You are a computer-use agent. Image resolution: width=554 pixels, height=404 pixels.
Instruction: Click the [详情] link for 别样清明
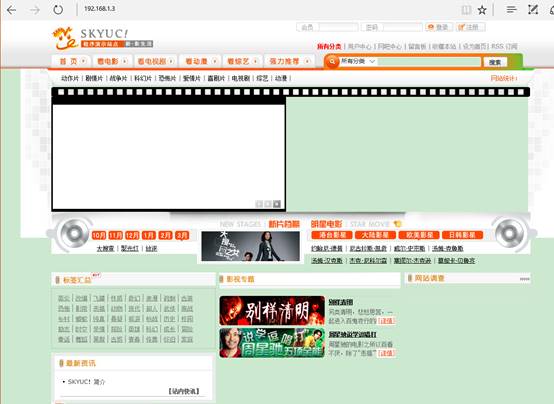[x=386, y=321]
